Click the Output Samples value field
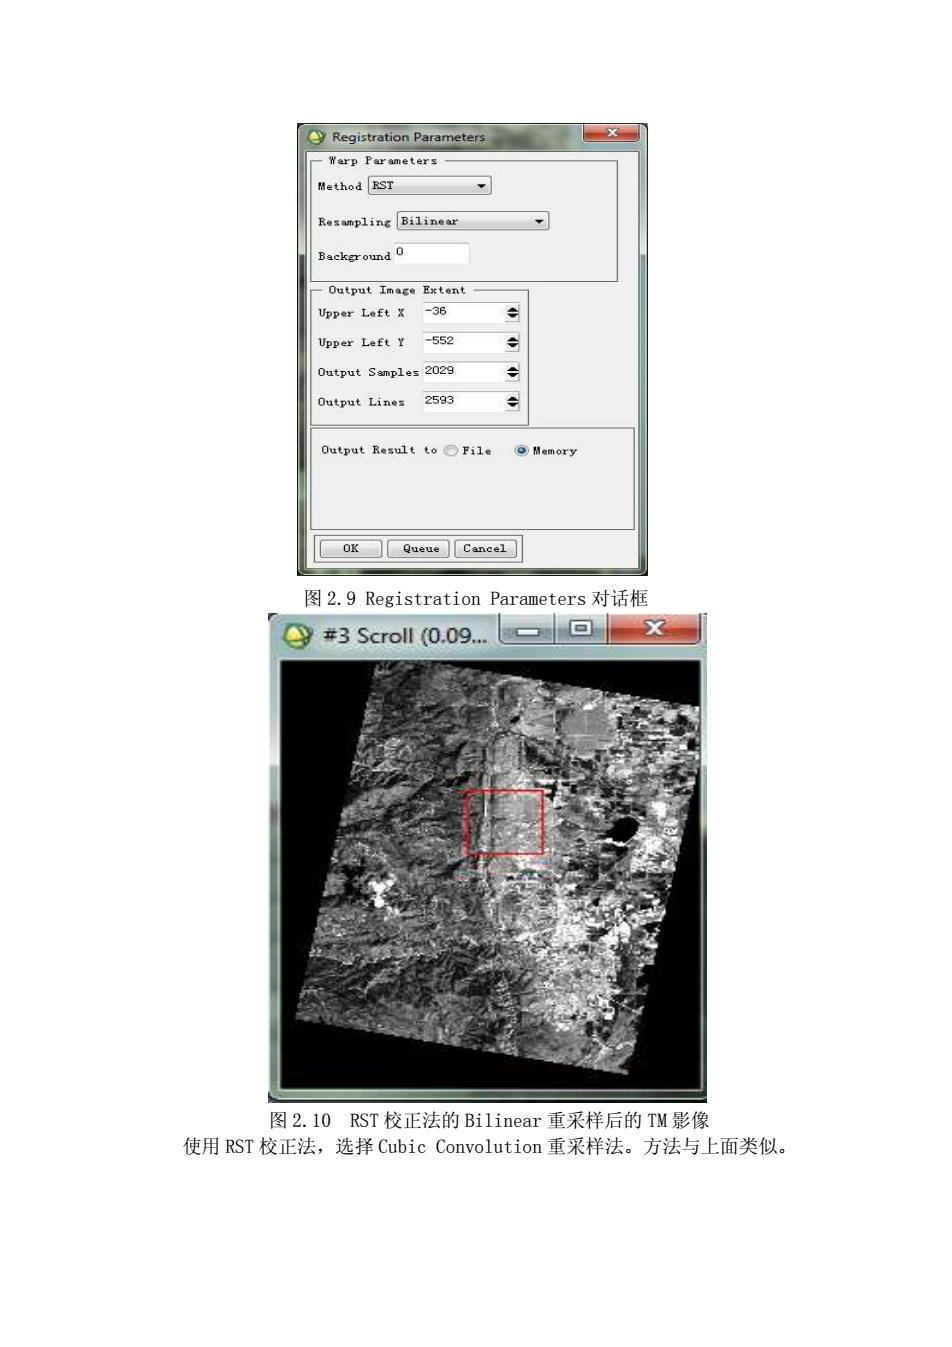This screenshot has width=952, height=1347. click(x=463, y=372)
